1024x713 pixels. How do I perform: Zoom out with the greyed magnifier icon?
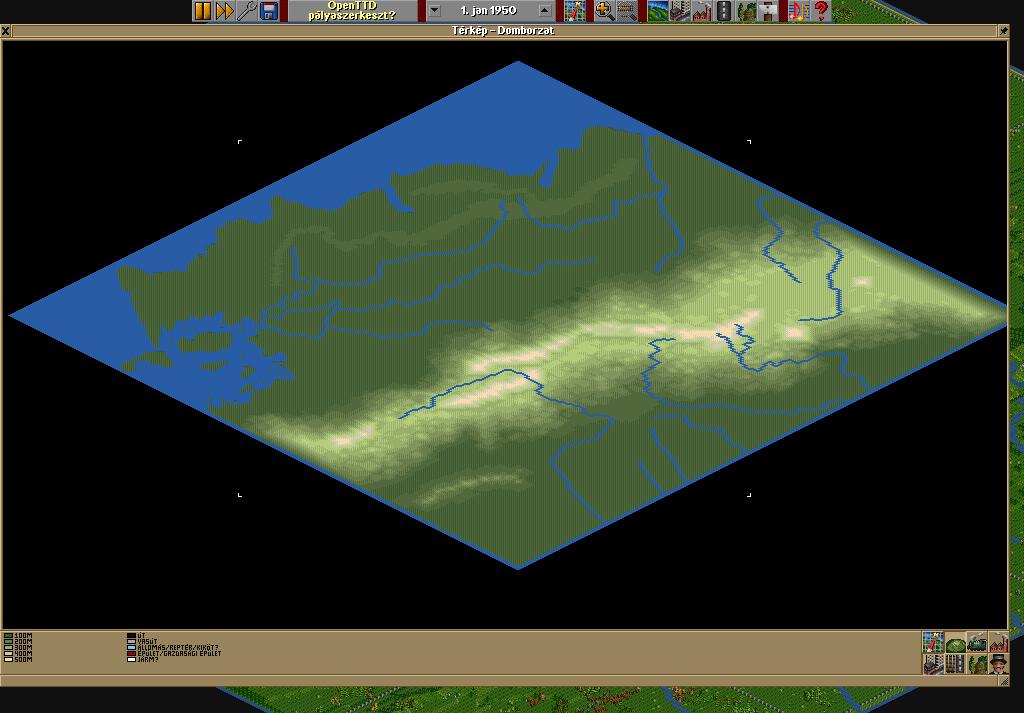[x=626, y=10]
